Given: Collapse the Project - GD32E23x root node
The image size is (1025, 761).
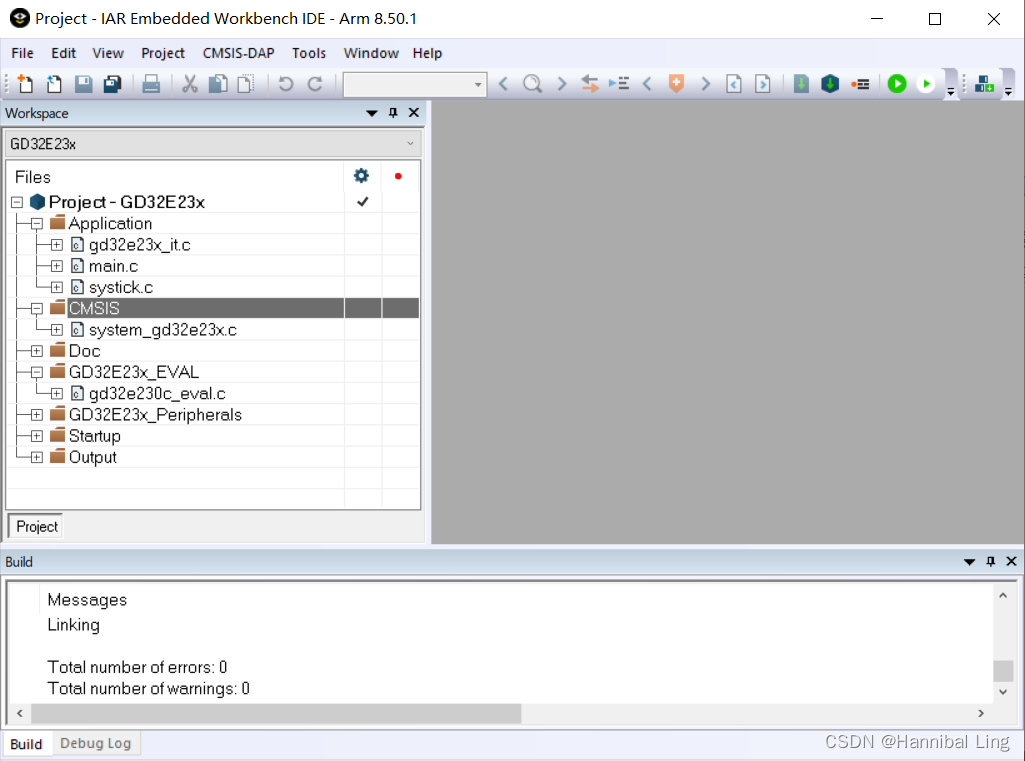Looking at the screenshot, I should tap(17, 202).
